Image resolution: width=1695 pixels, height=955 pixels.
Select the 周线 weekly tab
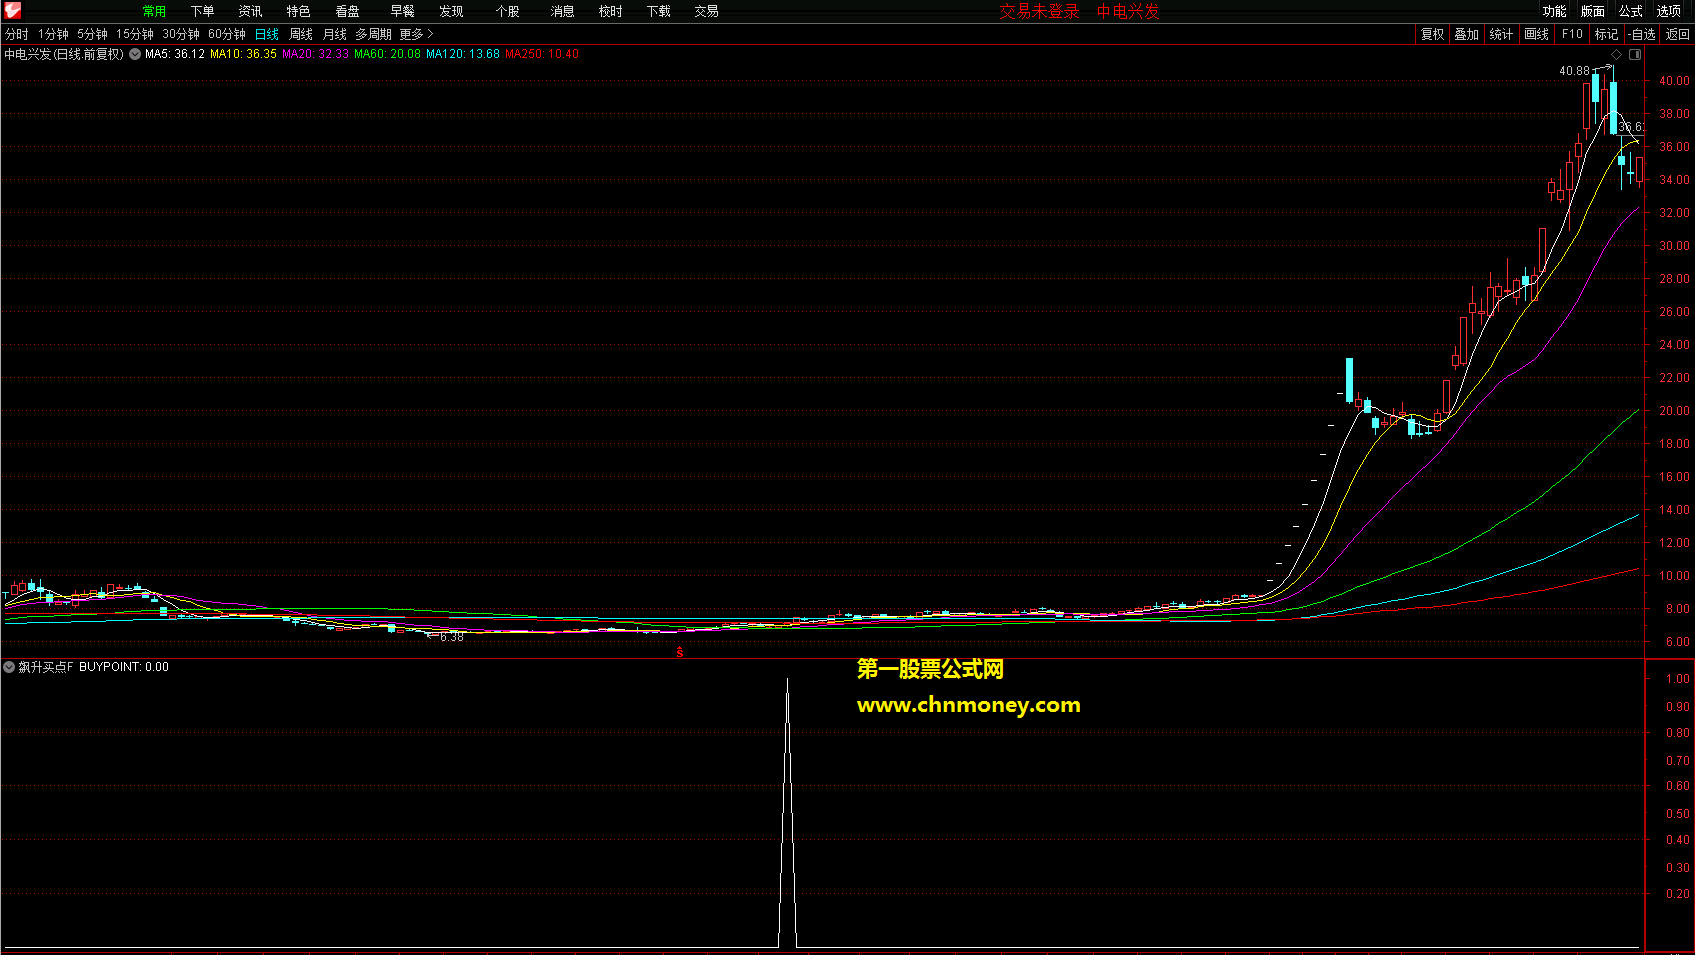point(301,34)
